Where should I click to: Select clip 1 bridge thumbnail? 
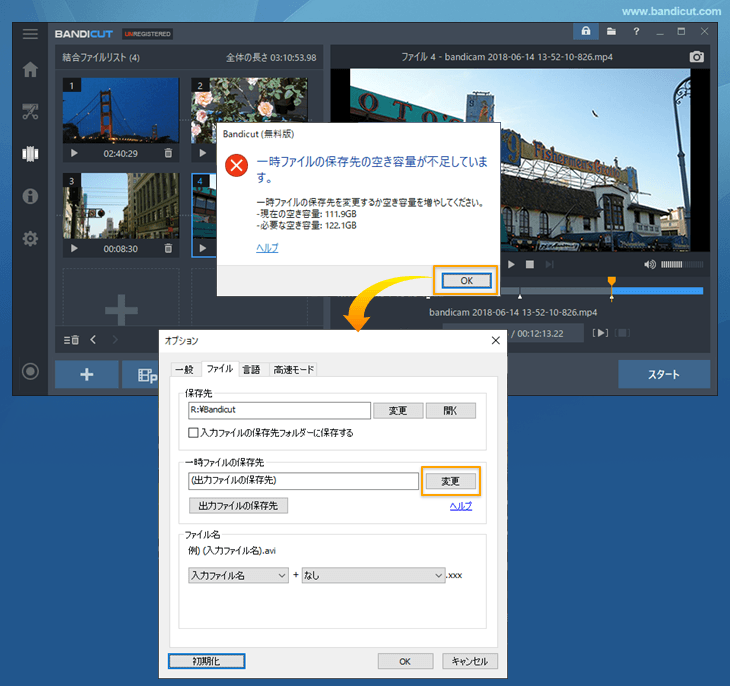(121, 110)
